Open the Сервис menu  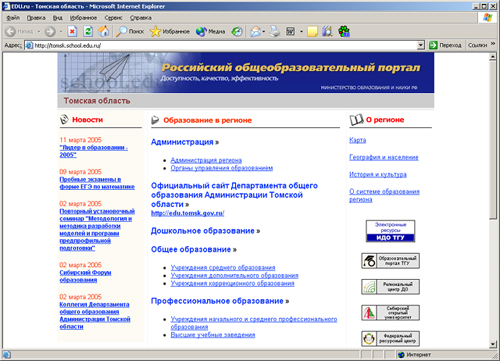pos(113,18)
